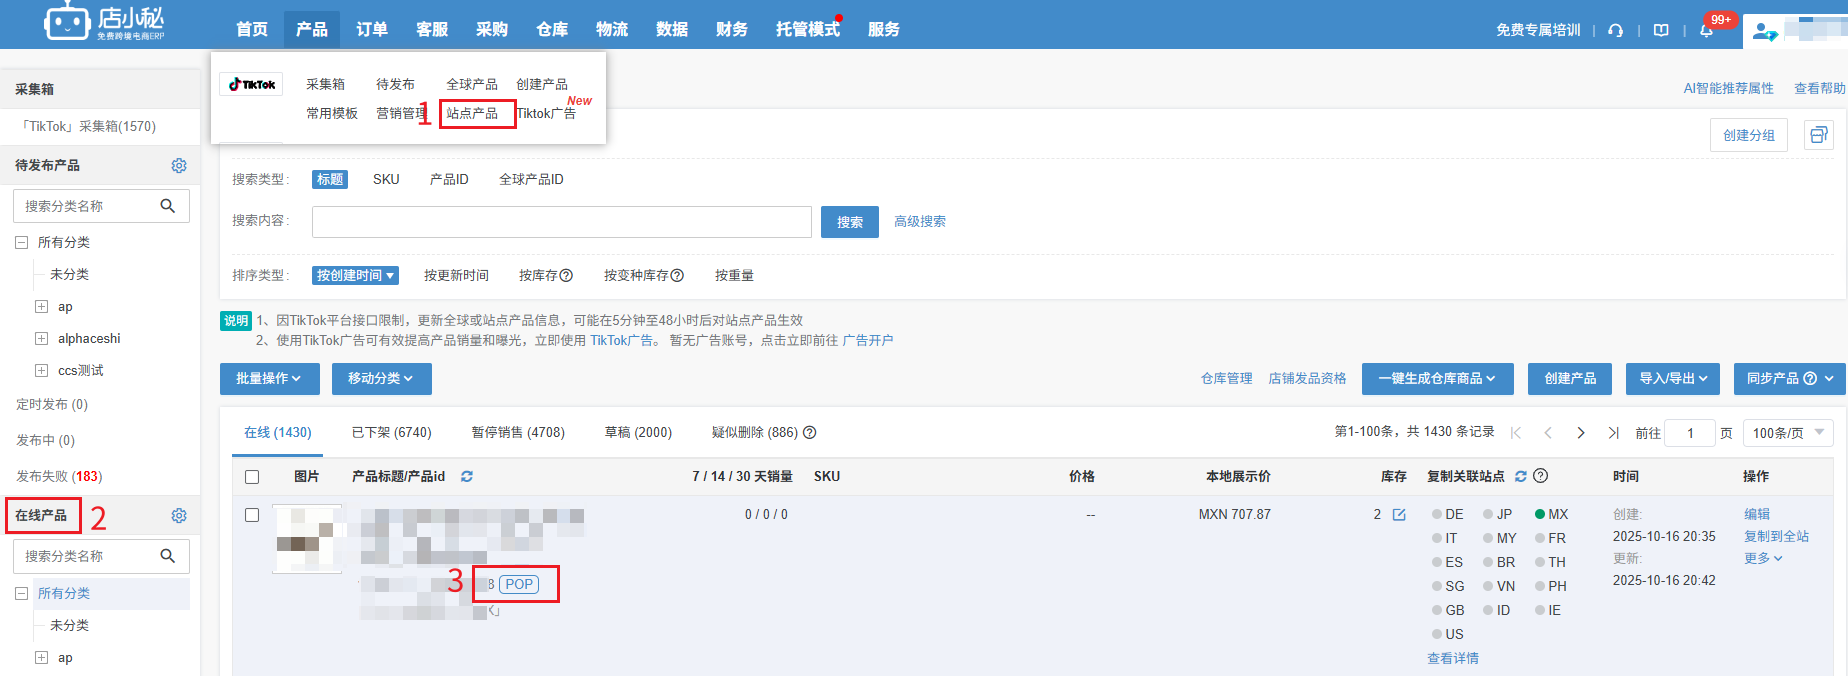The image size is (1848, 676).
Task: Tick the first product row checkbox
Action: 252,514
